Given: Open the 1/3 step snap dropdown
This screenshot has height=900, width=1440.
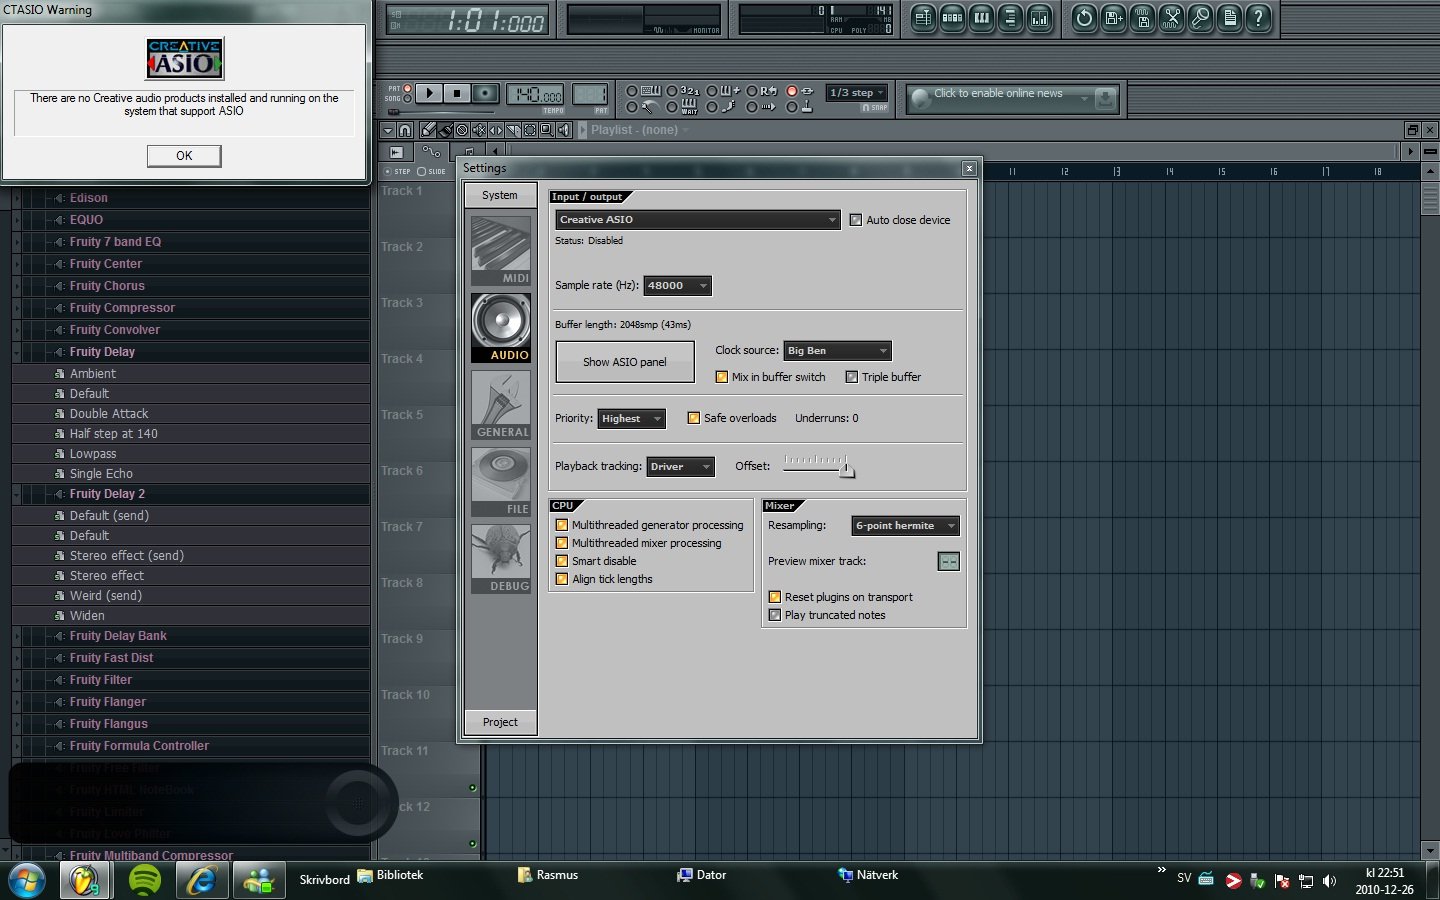Looking at the screenshot, I should click(857, 93).
